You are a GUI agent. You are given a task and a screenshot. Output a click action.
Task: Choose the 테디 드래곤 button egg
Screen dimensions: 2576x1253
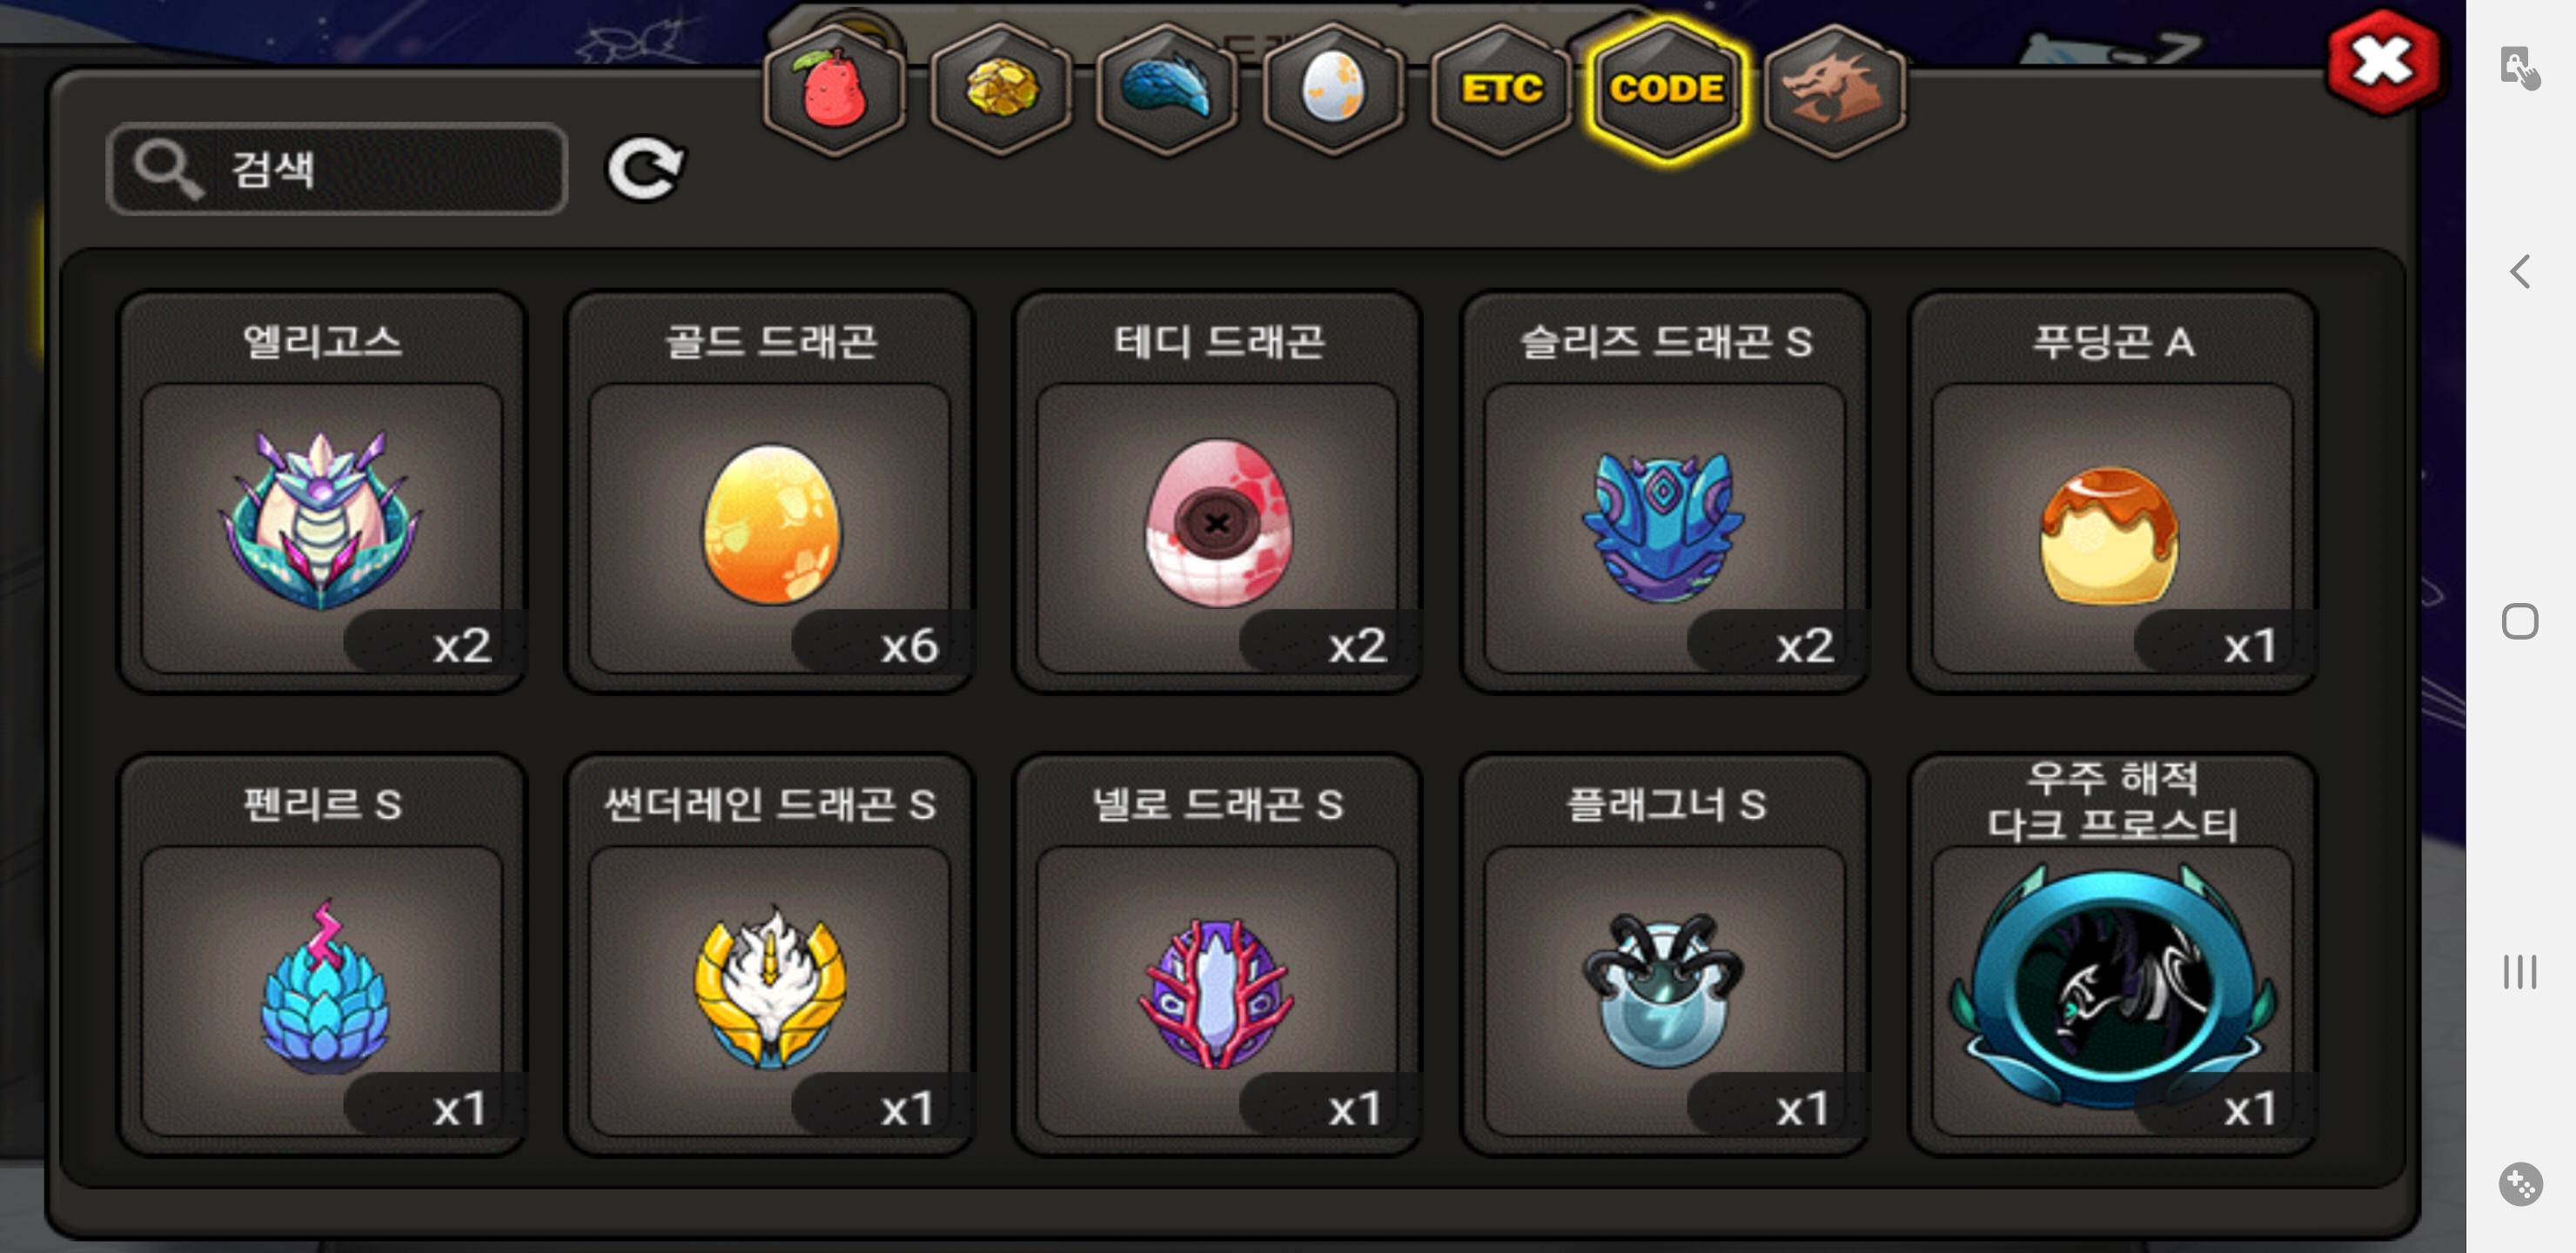1217,492
